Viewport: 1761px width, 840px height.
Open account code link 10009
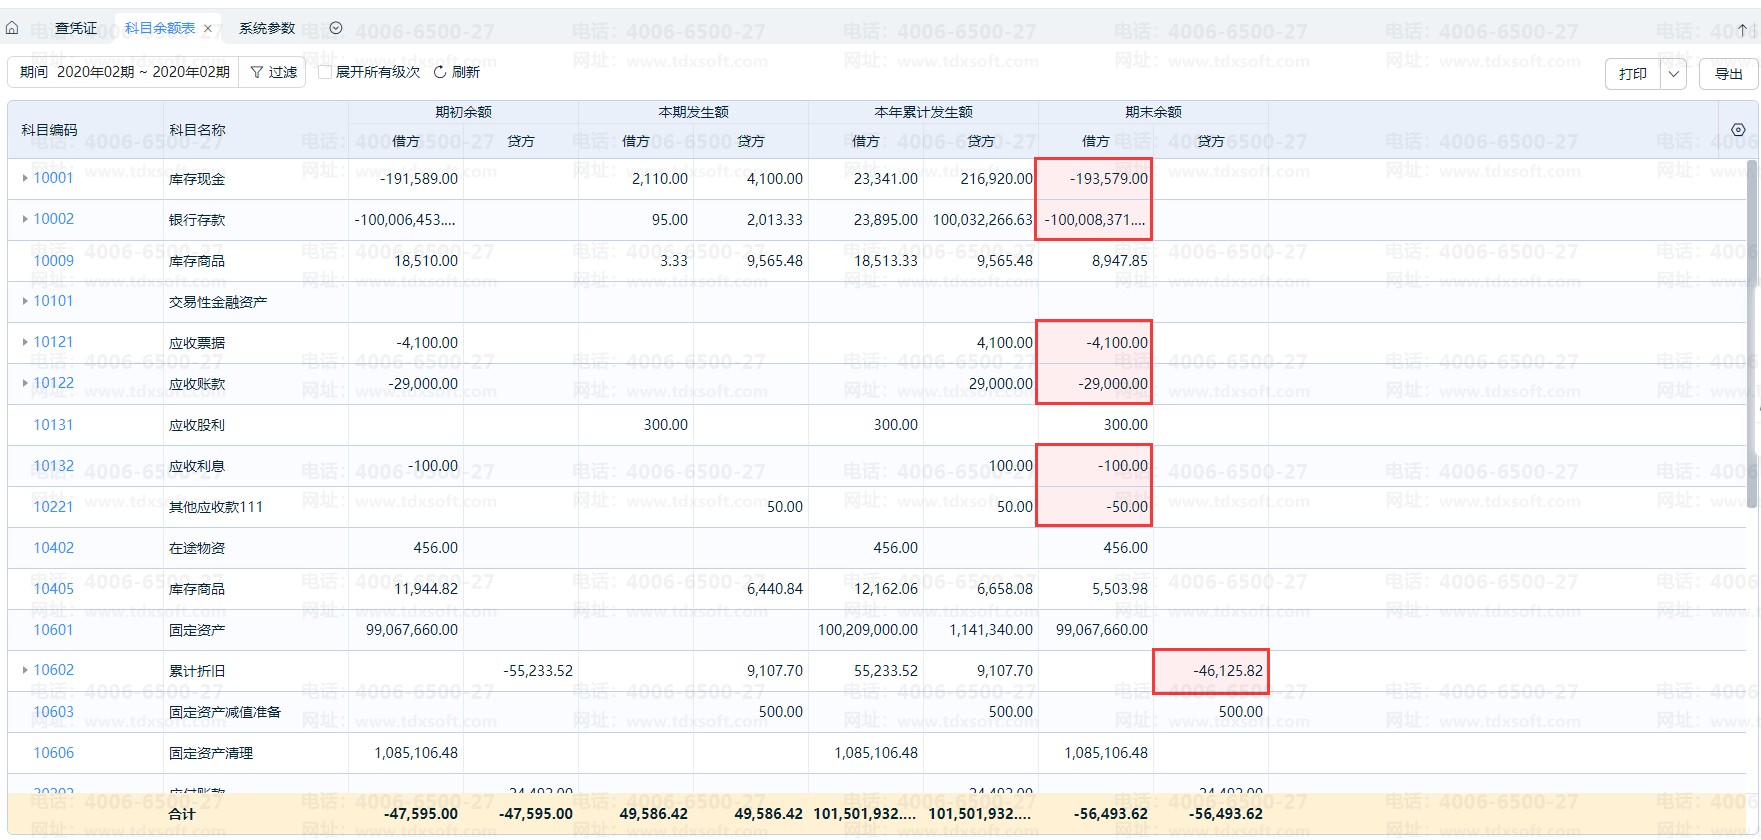tap(54, 261)
